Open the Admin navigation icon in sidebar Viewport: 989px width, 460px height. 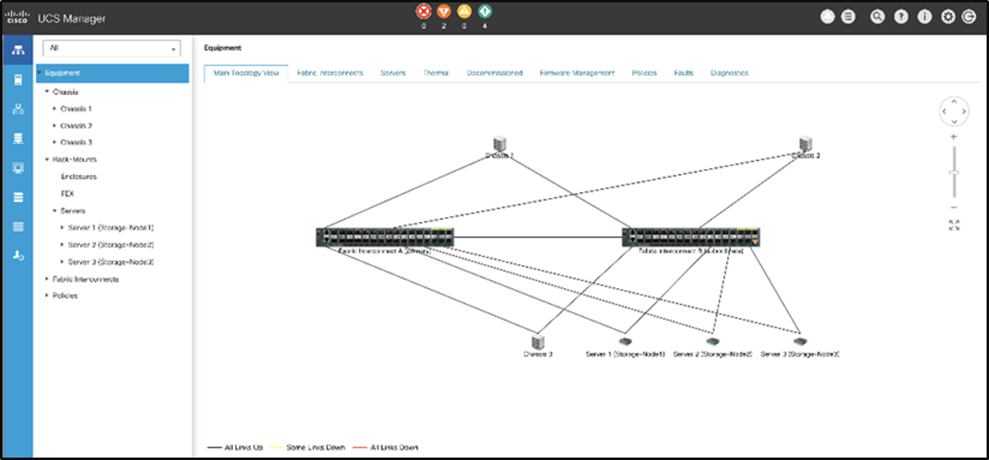pyautogui.click(x=18, y=256)
